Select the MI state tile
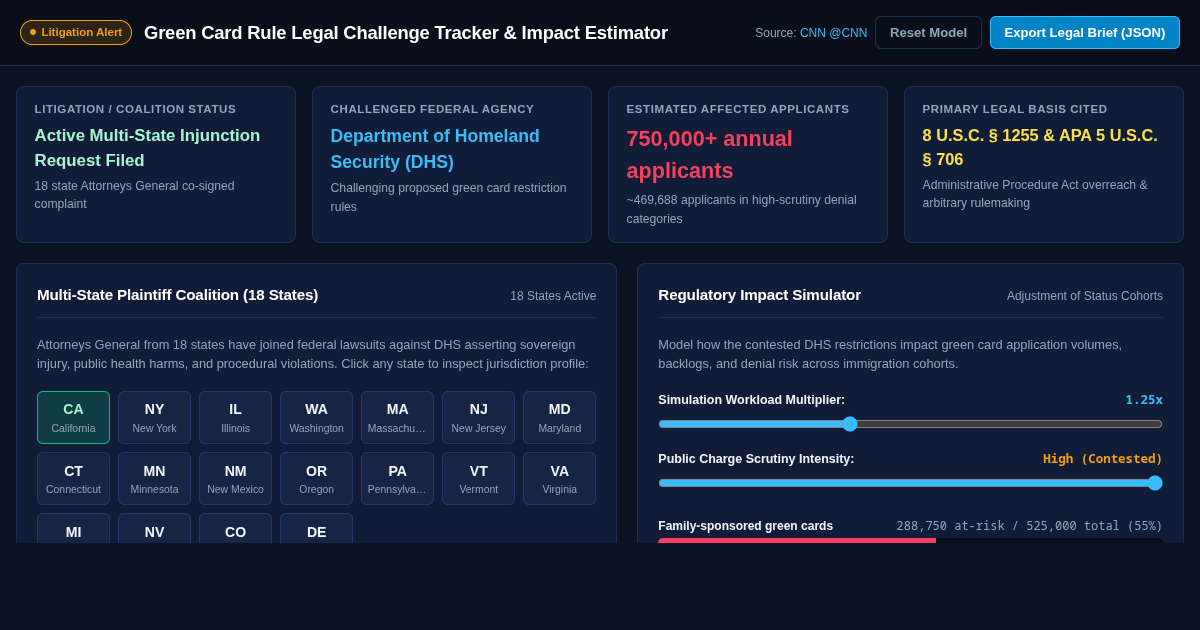Viewport: 1200px width, 630px height. coord(73,529)
